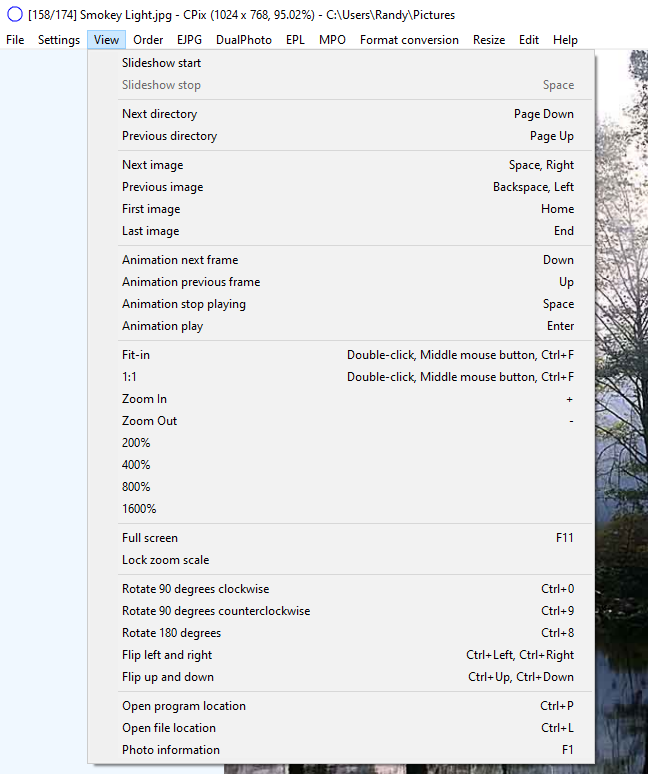Image resolution: width=648 pixels, height=774 pixels.
Task: Rotate 90 degrees counterclockwise
Action: click(x=341, y=611)
